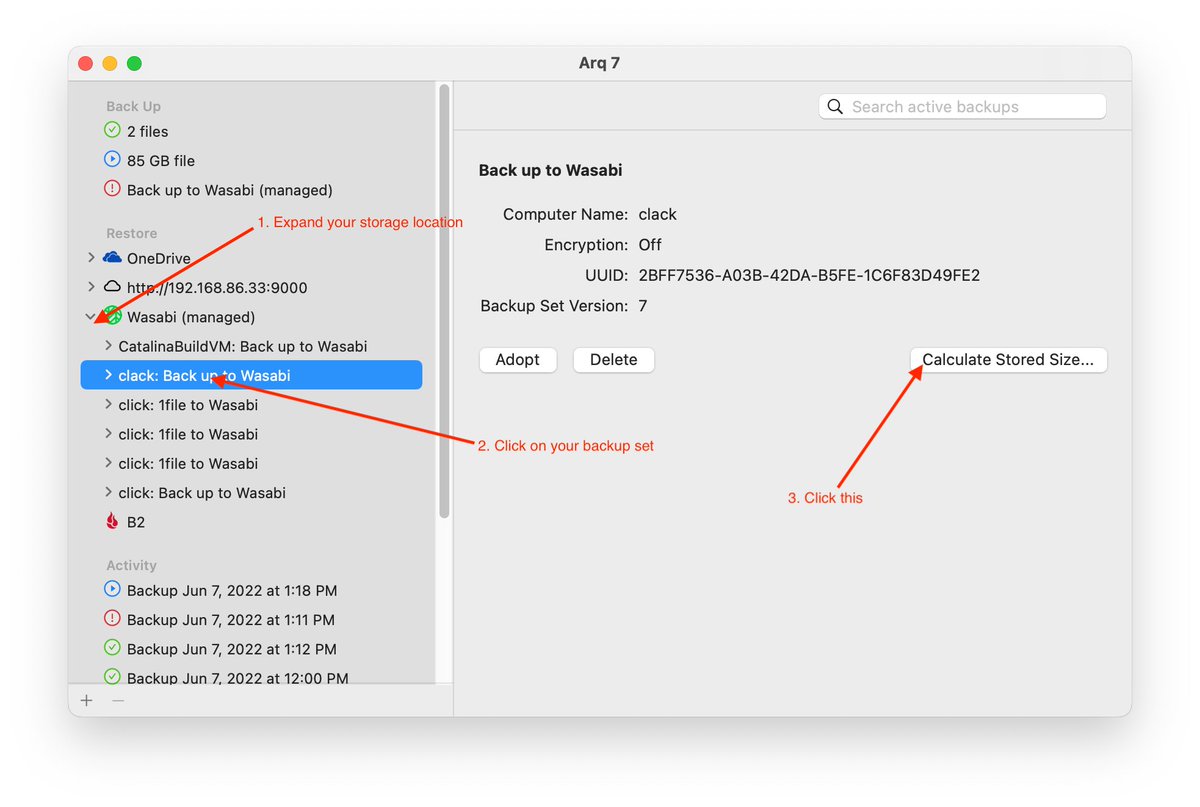
Task: Click the Delete button
Action: [x=614, y=360]
